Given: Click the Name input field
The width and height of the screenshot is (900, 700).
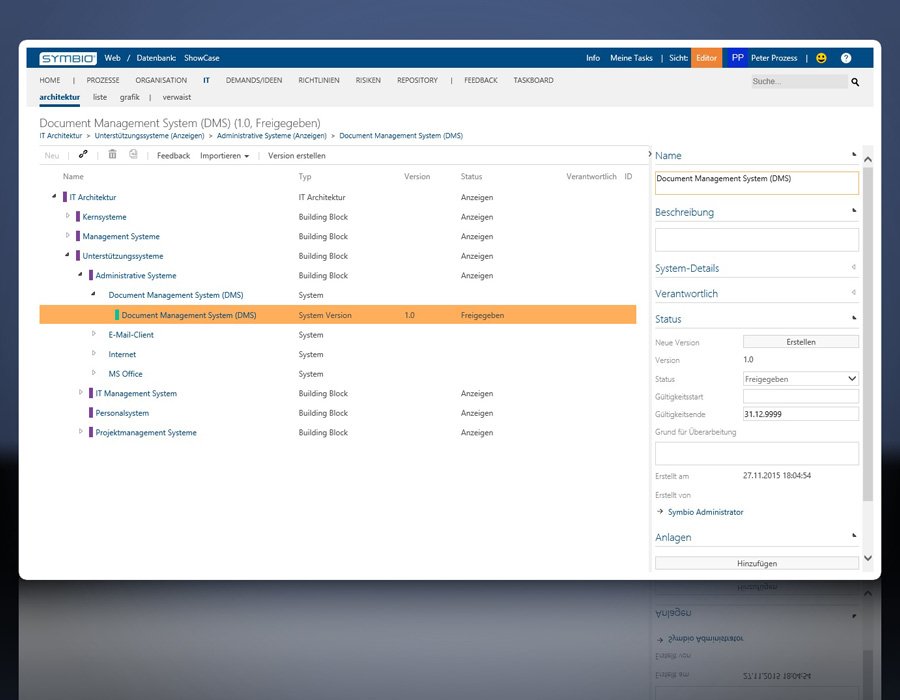Looking at the screenshot, I should [757, 182].
